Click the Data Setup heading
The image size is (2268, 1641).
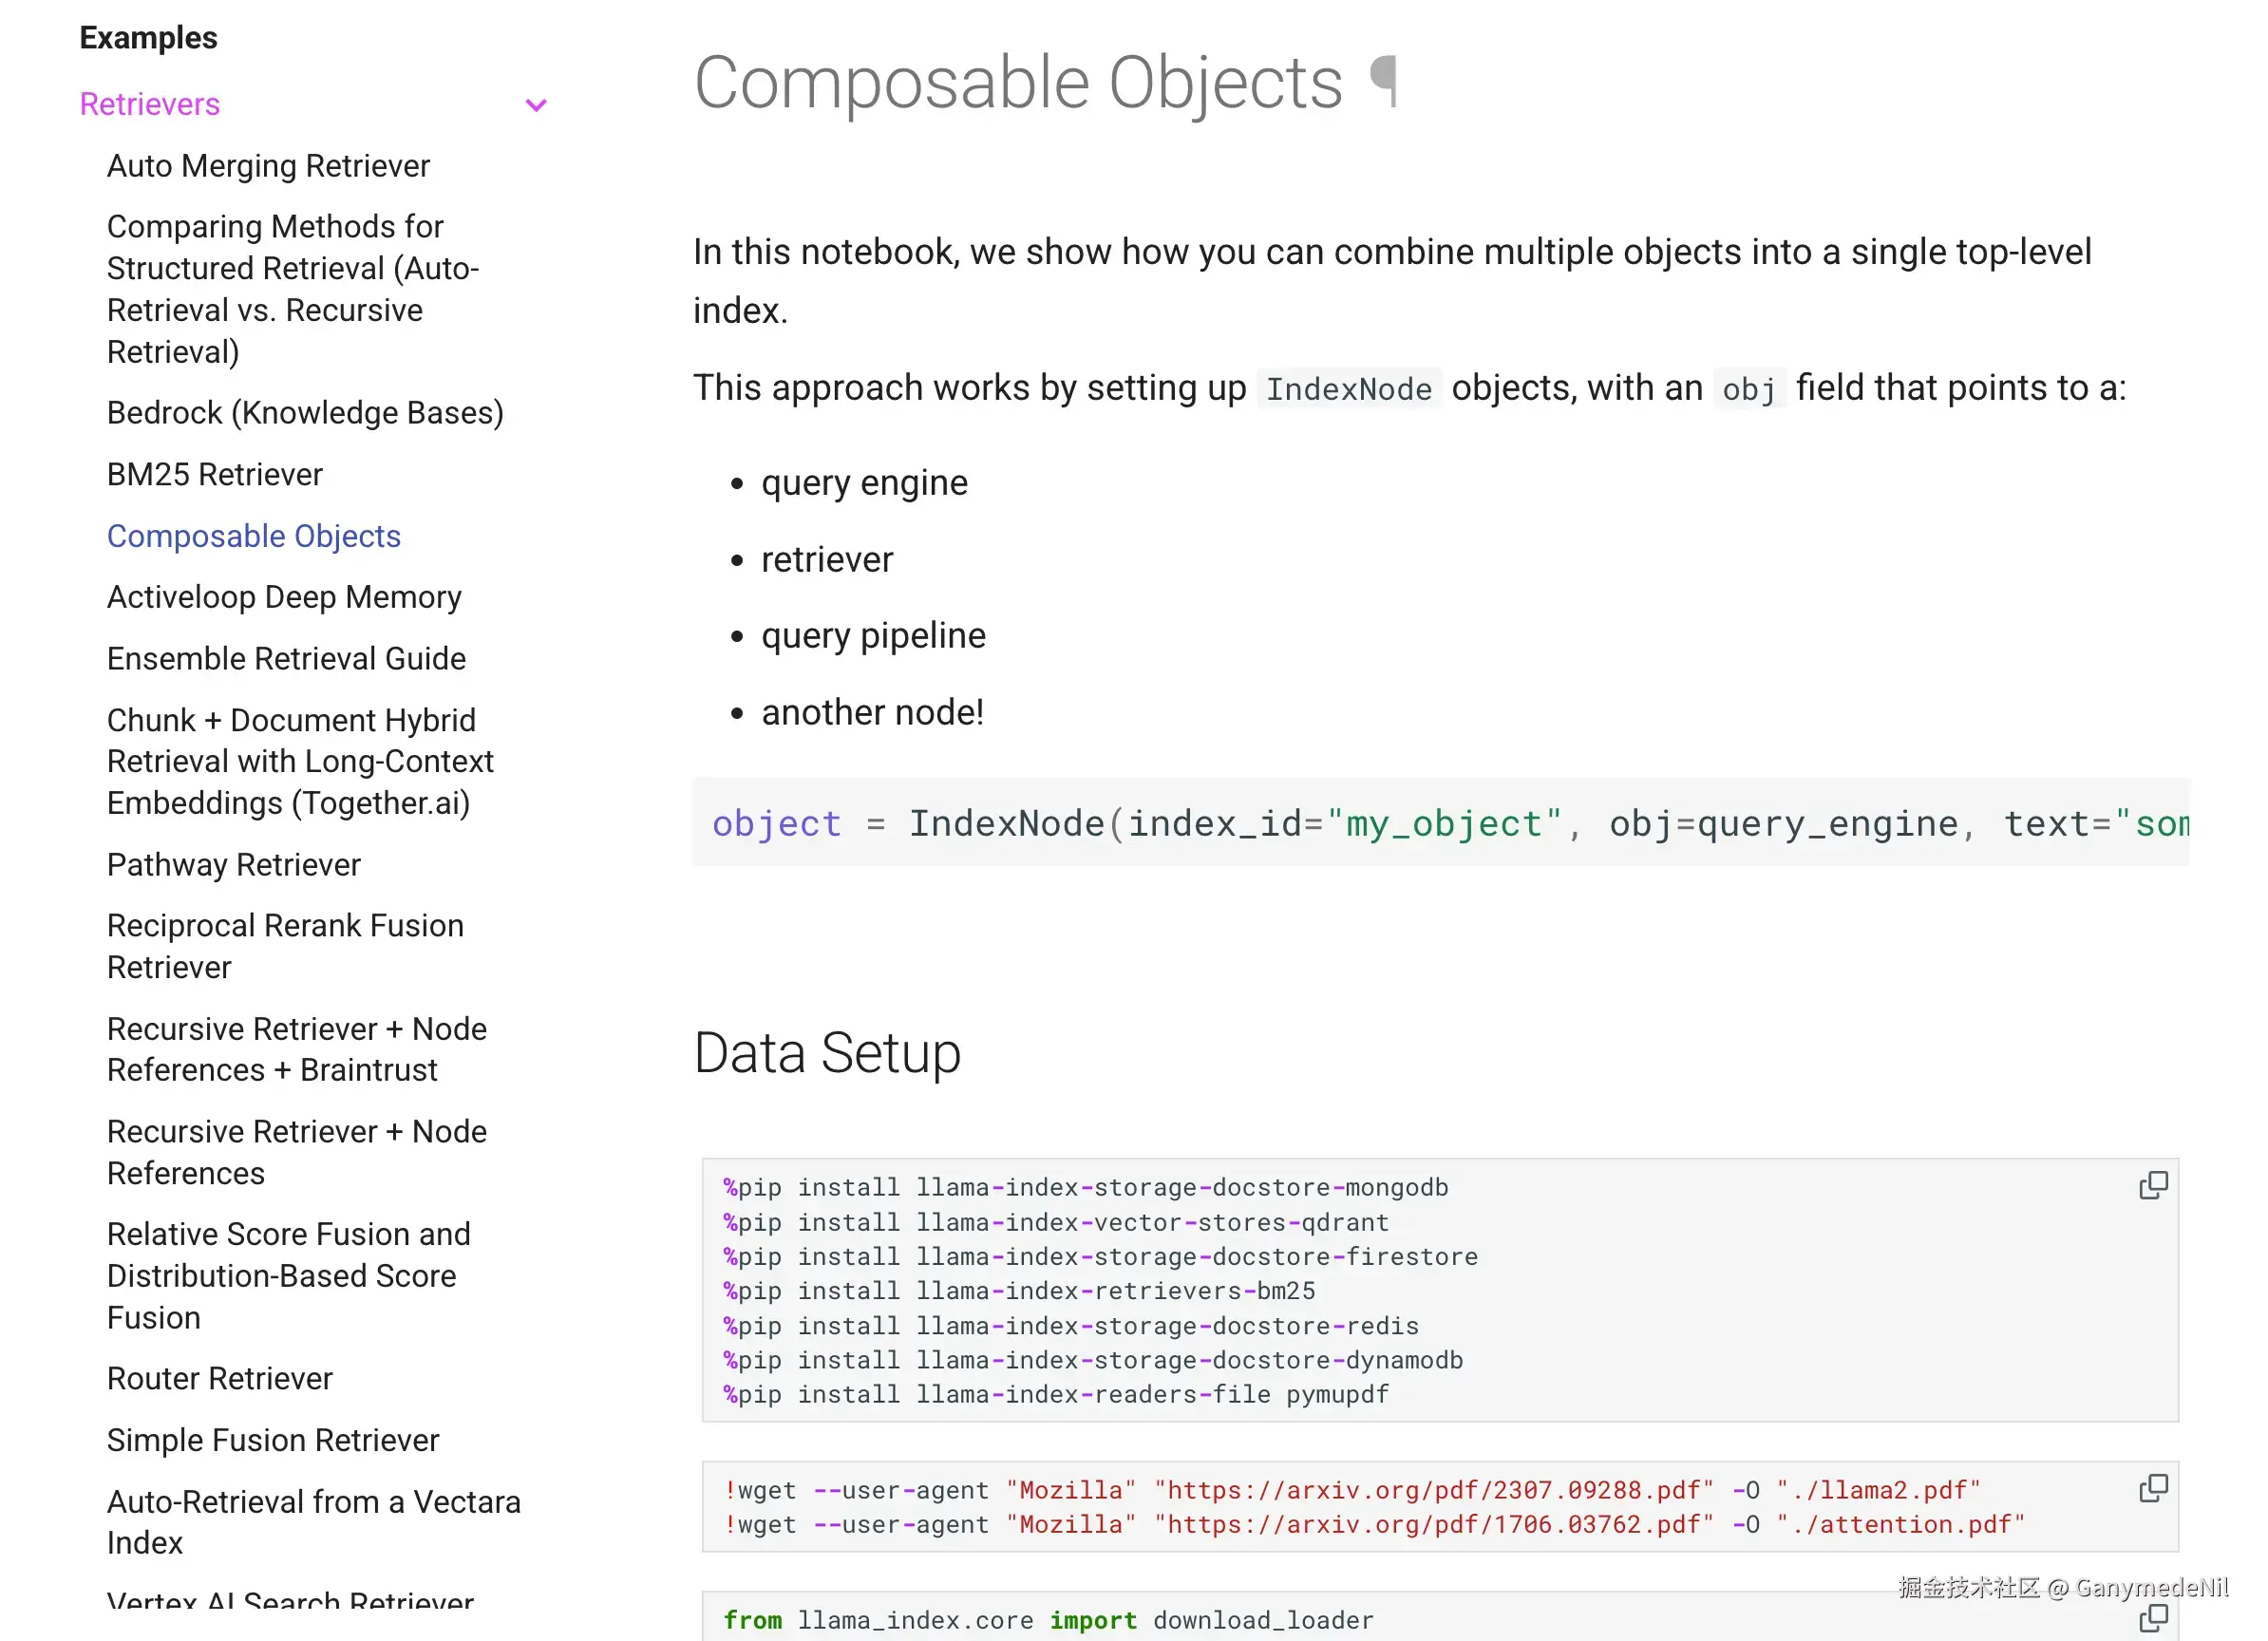(827, 1053)
